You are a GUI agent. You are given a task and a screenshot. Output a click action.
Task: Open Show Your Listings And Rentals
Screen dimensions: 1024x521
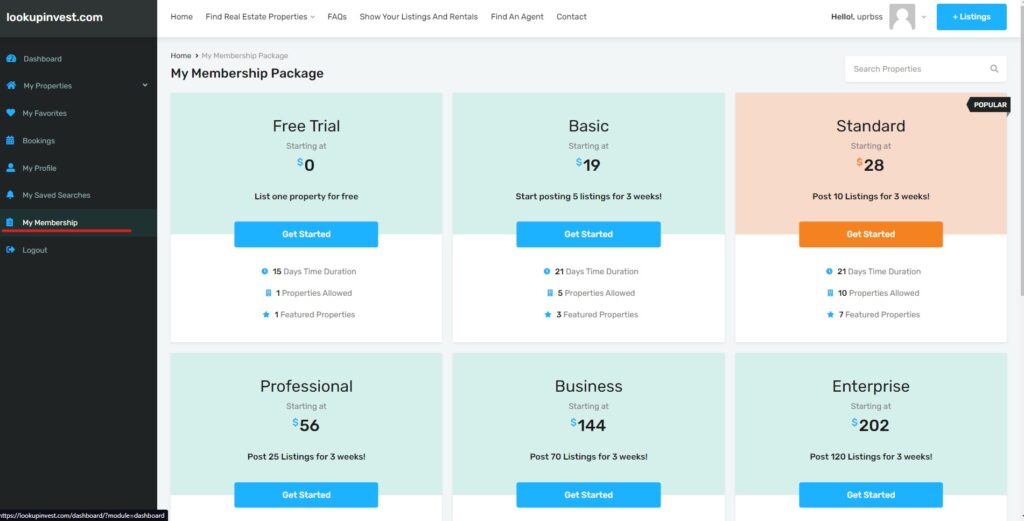419,17
